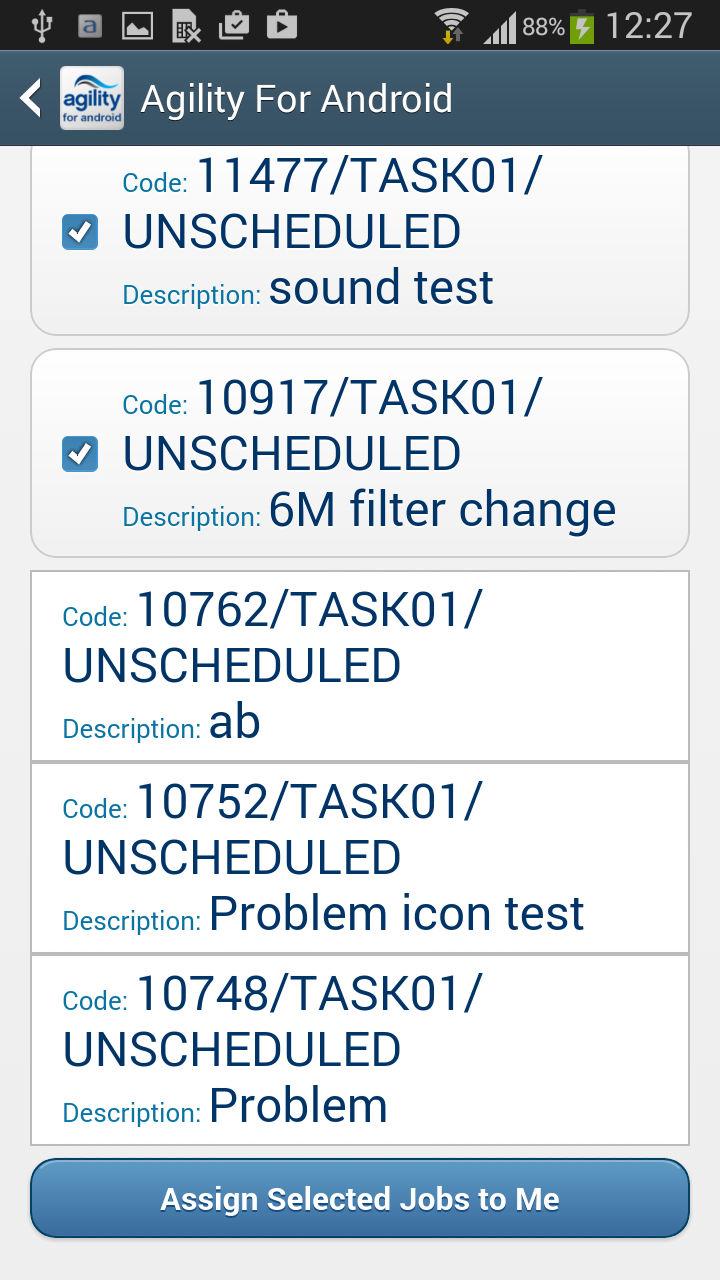Tap the Wi-Fi signal icon
Screen dimensions: 720x1280
(451, 26)
